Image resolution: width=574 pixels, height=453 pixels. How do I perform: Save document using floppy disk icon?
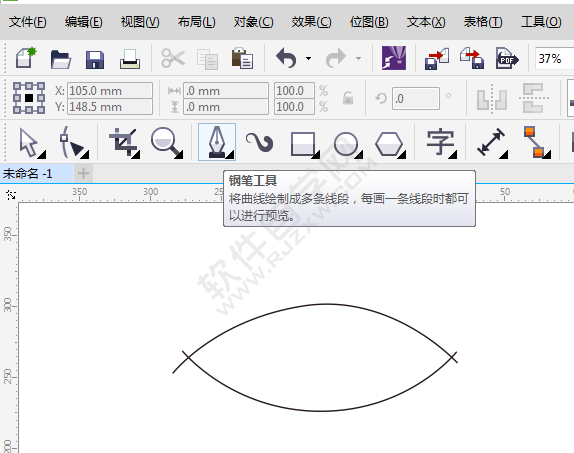(95, 59)
